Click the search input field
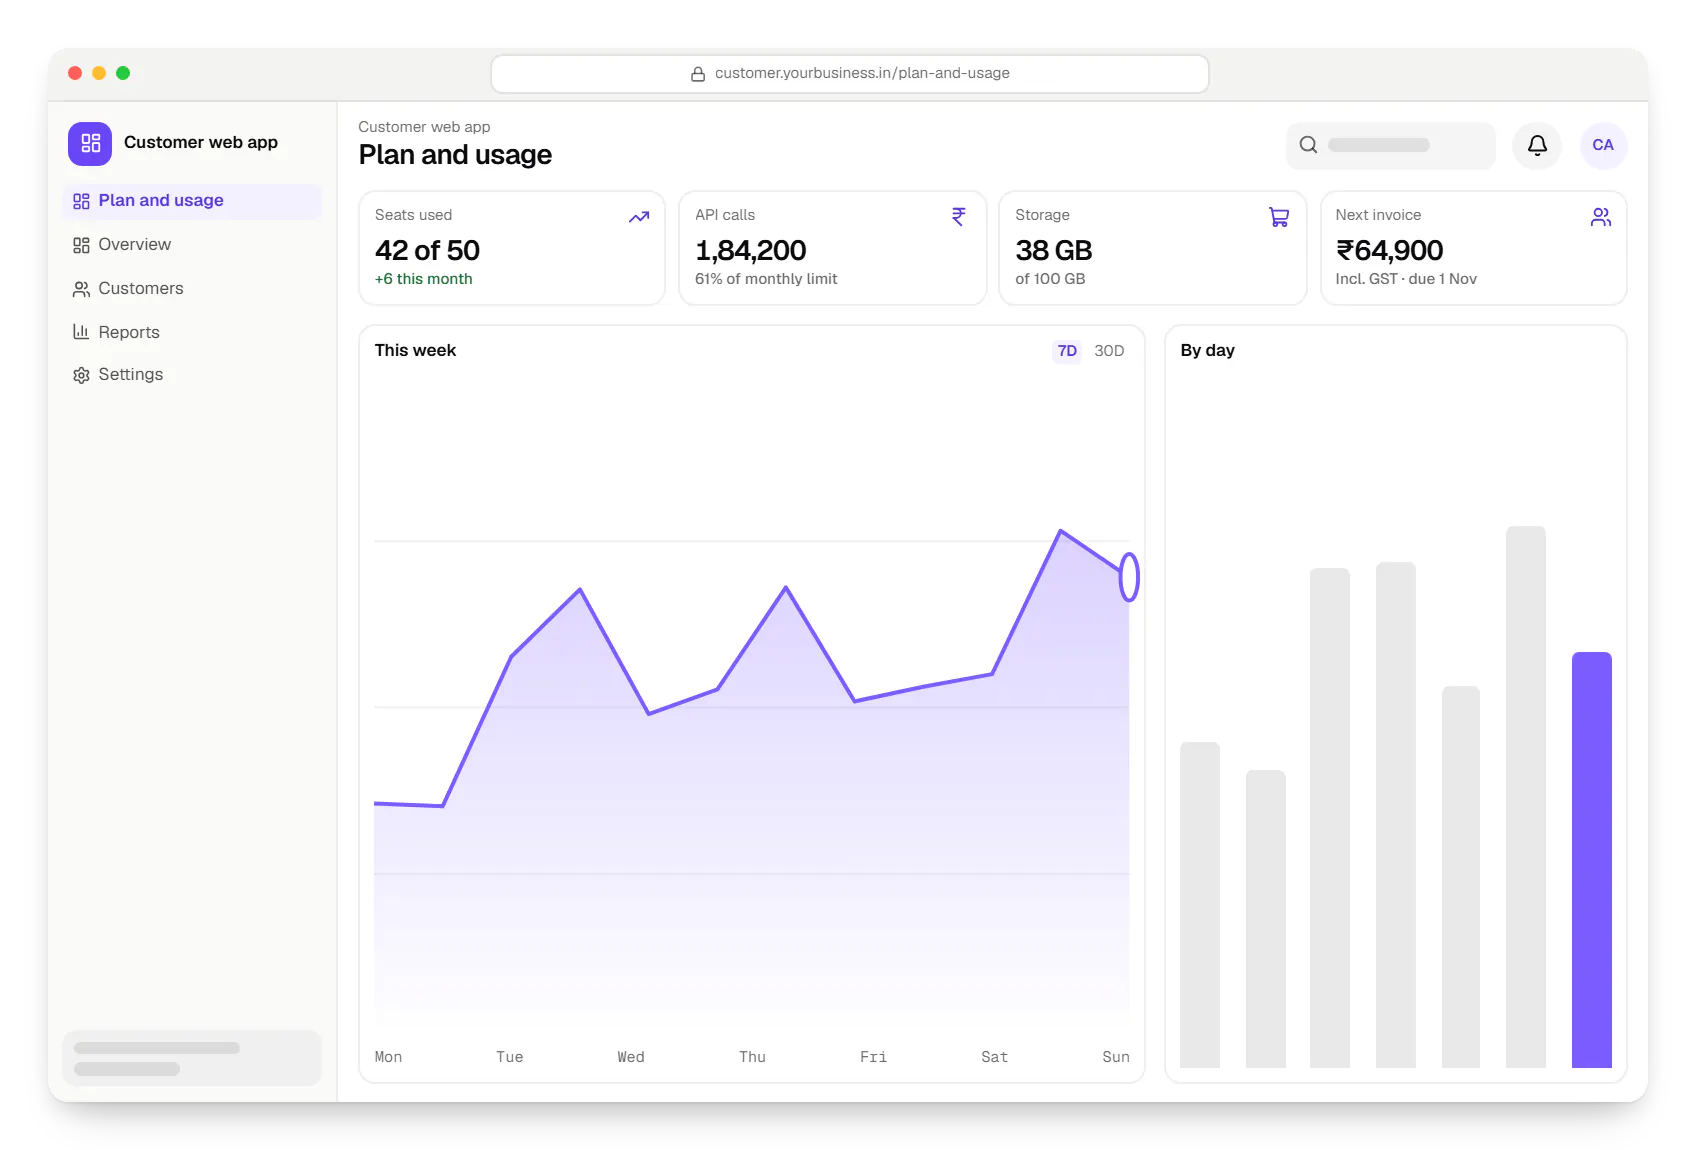Image resolution: width=1696 pixels, height=1150 pixels. pyautogui.click(x=1391, y=146)
